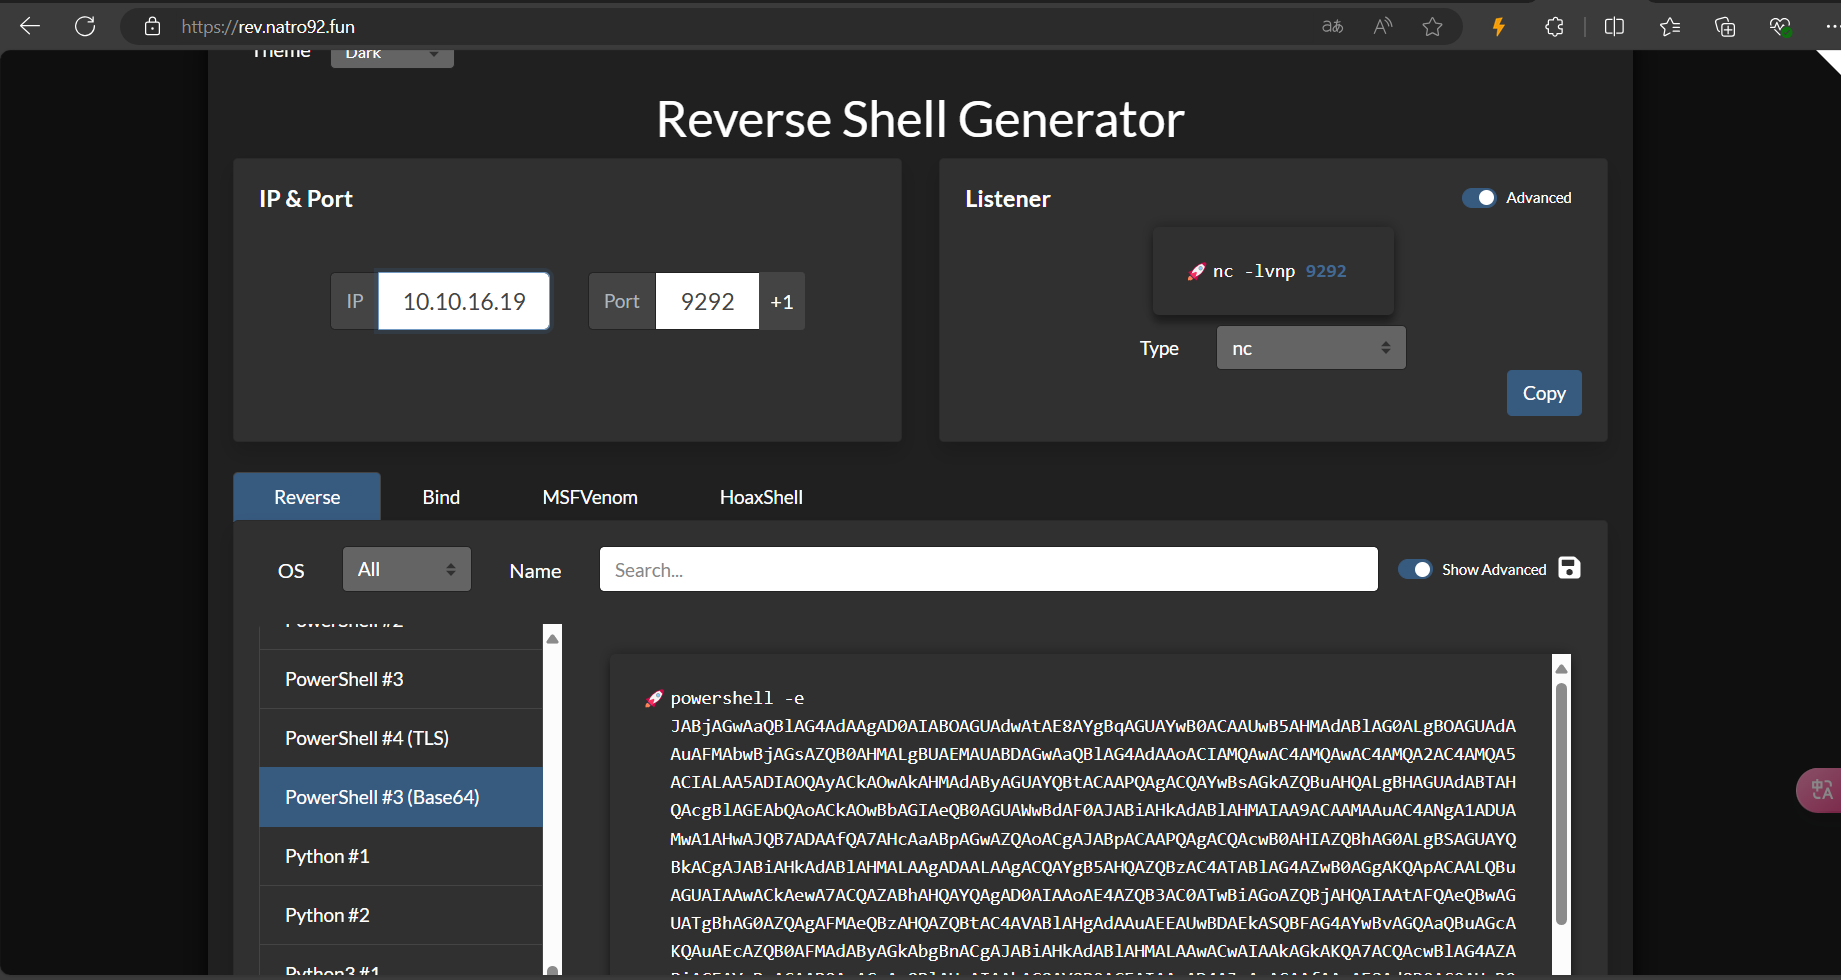Focus the Name search field
1841x980 pixels.
(x=988, y=569)
